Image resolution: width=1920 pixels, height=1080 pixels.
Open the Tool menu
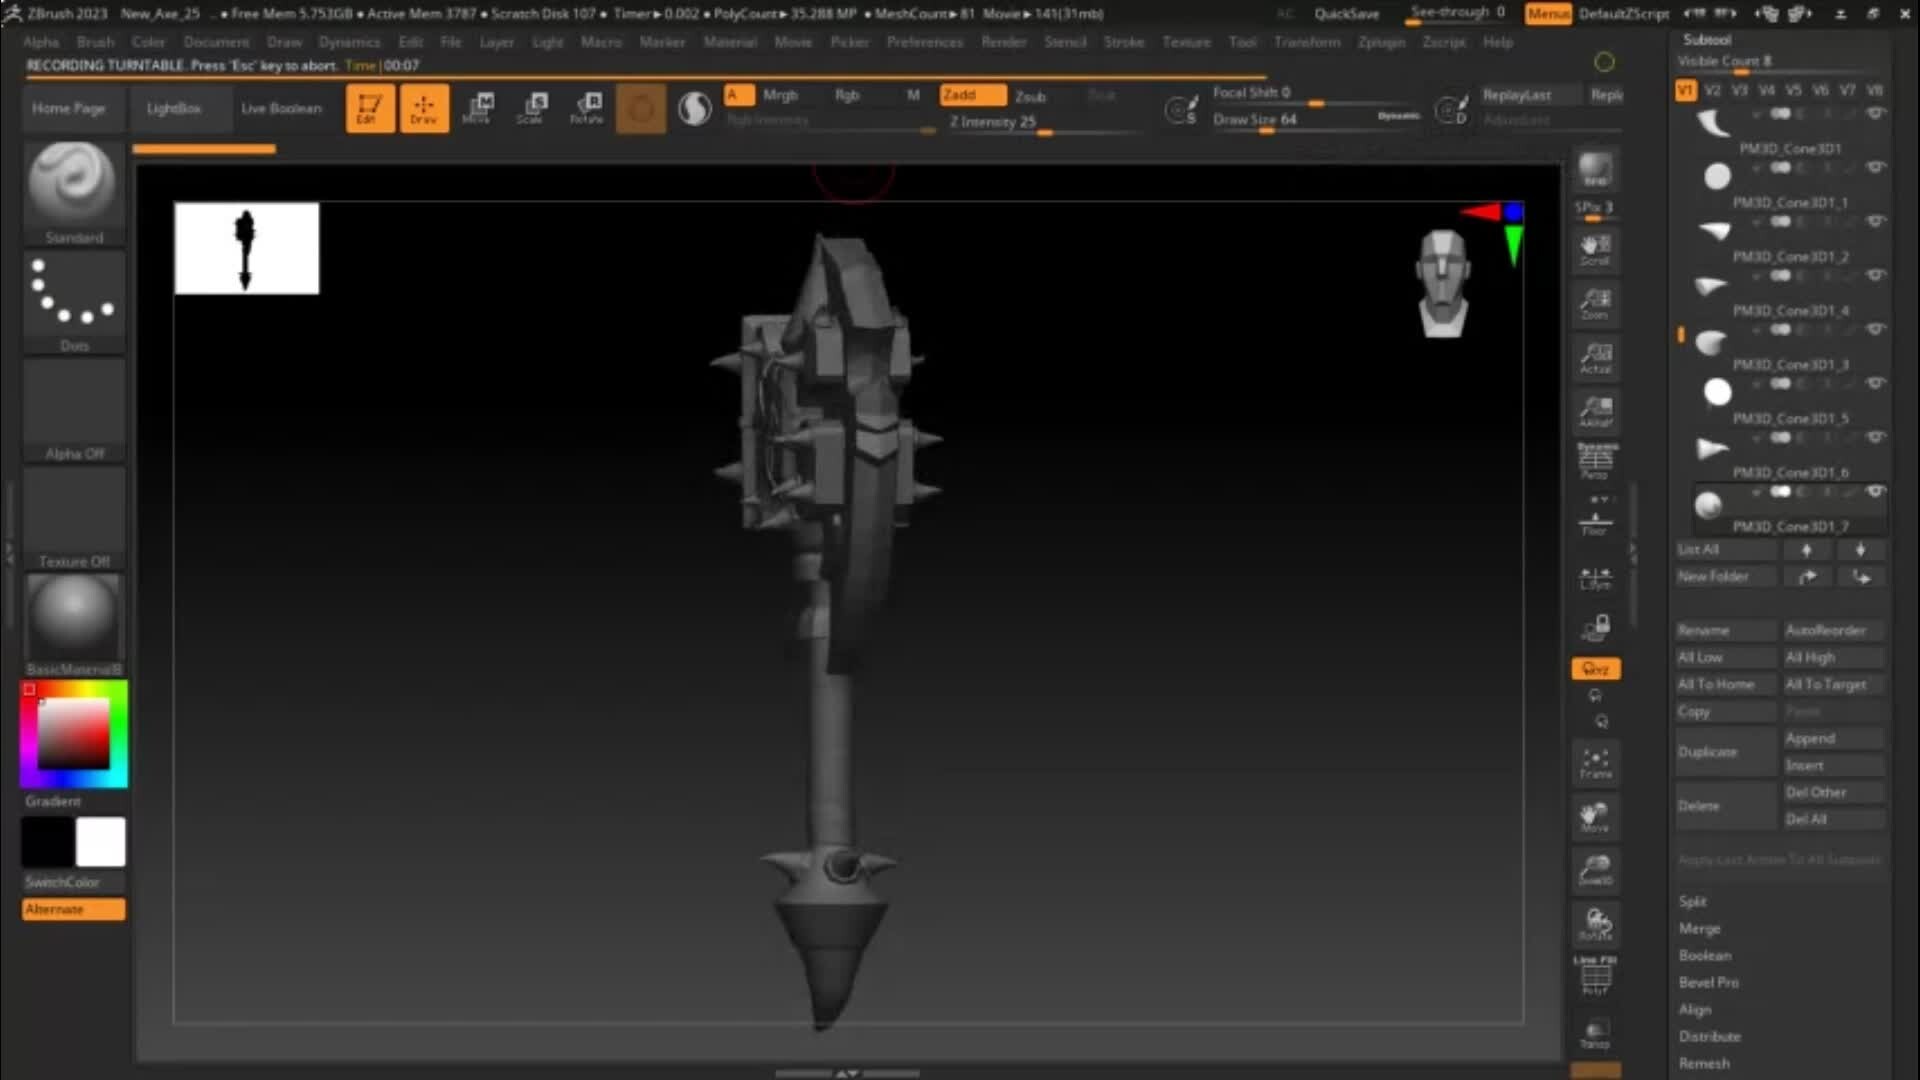[1242, 42]
